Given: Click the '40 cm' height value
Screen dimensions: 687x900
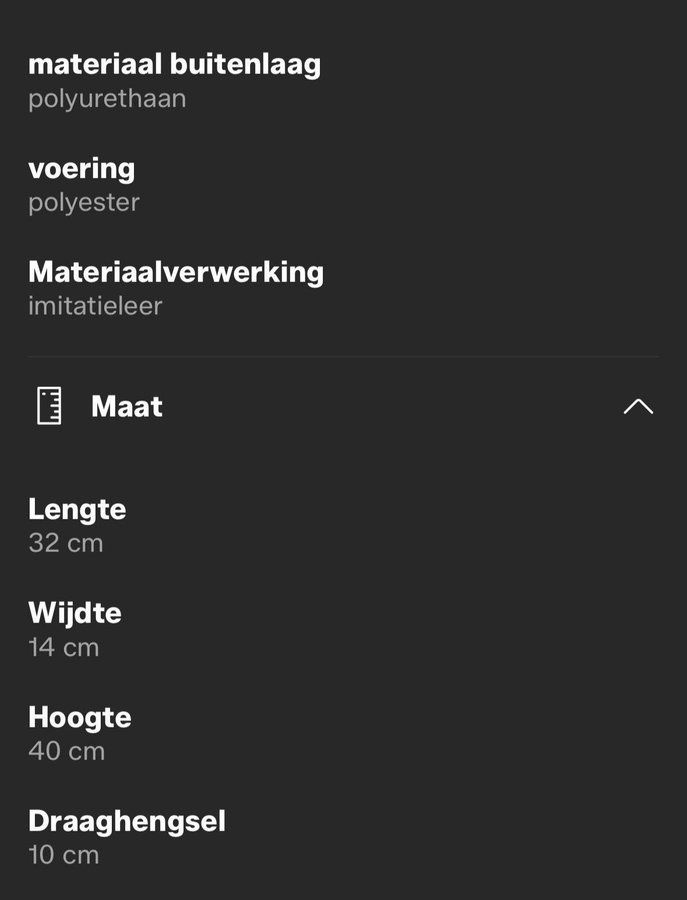Looking at the screenshot, I should (66, 751).
